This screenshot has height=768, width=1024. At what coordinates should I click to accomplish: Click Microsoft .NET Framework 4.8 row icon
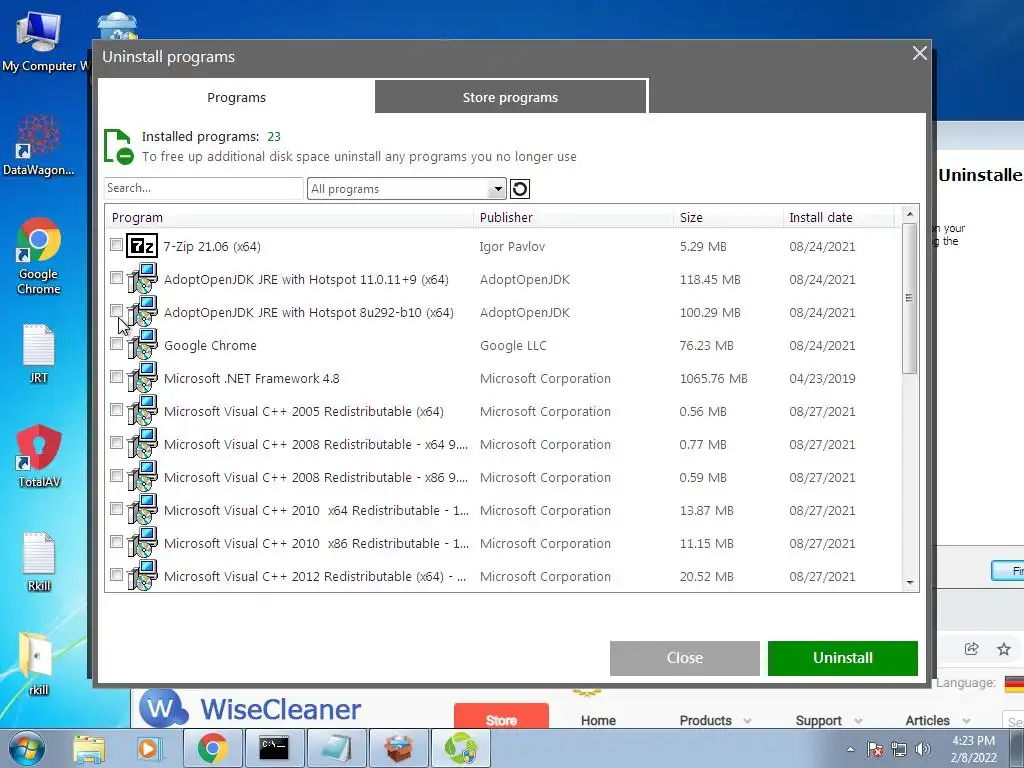142,377
